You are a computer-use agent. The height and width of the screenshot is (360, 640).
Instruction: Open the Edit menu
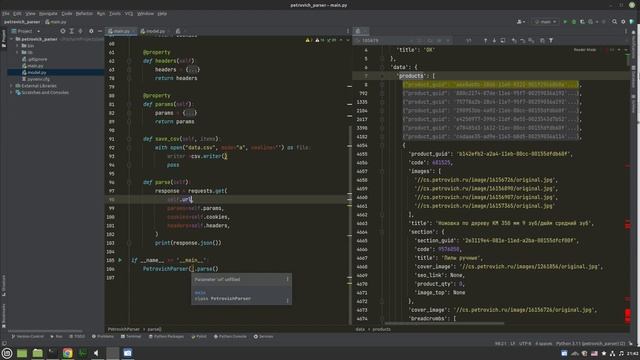[17, 13]
